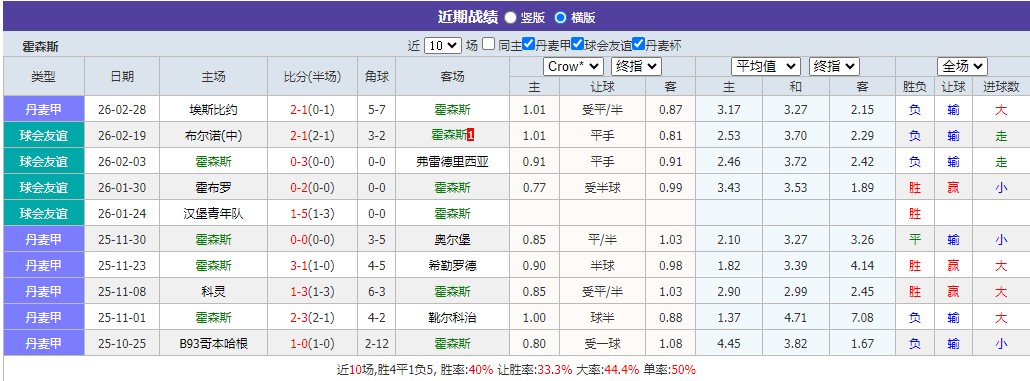Viewport: 1030px width, 381px height.
Task: Open the recent matches count dropdown showing 10
Action: click(x=442, y=45)
